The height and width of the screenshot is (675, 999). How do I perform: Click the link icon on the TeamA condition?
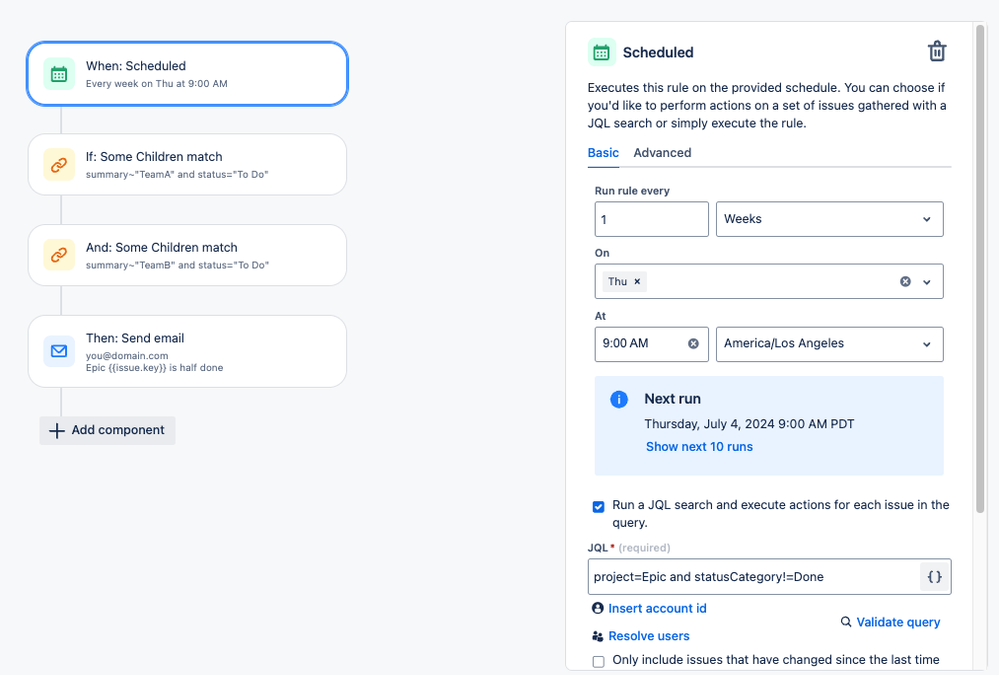(59, 165)
